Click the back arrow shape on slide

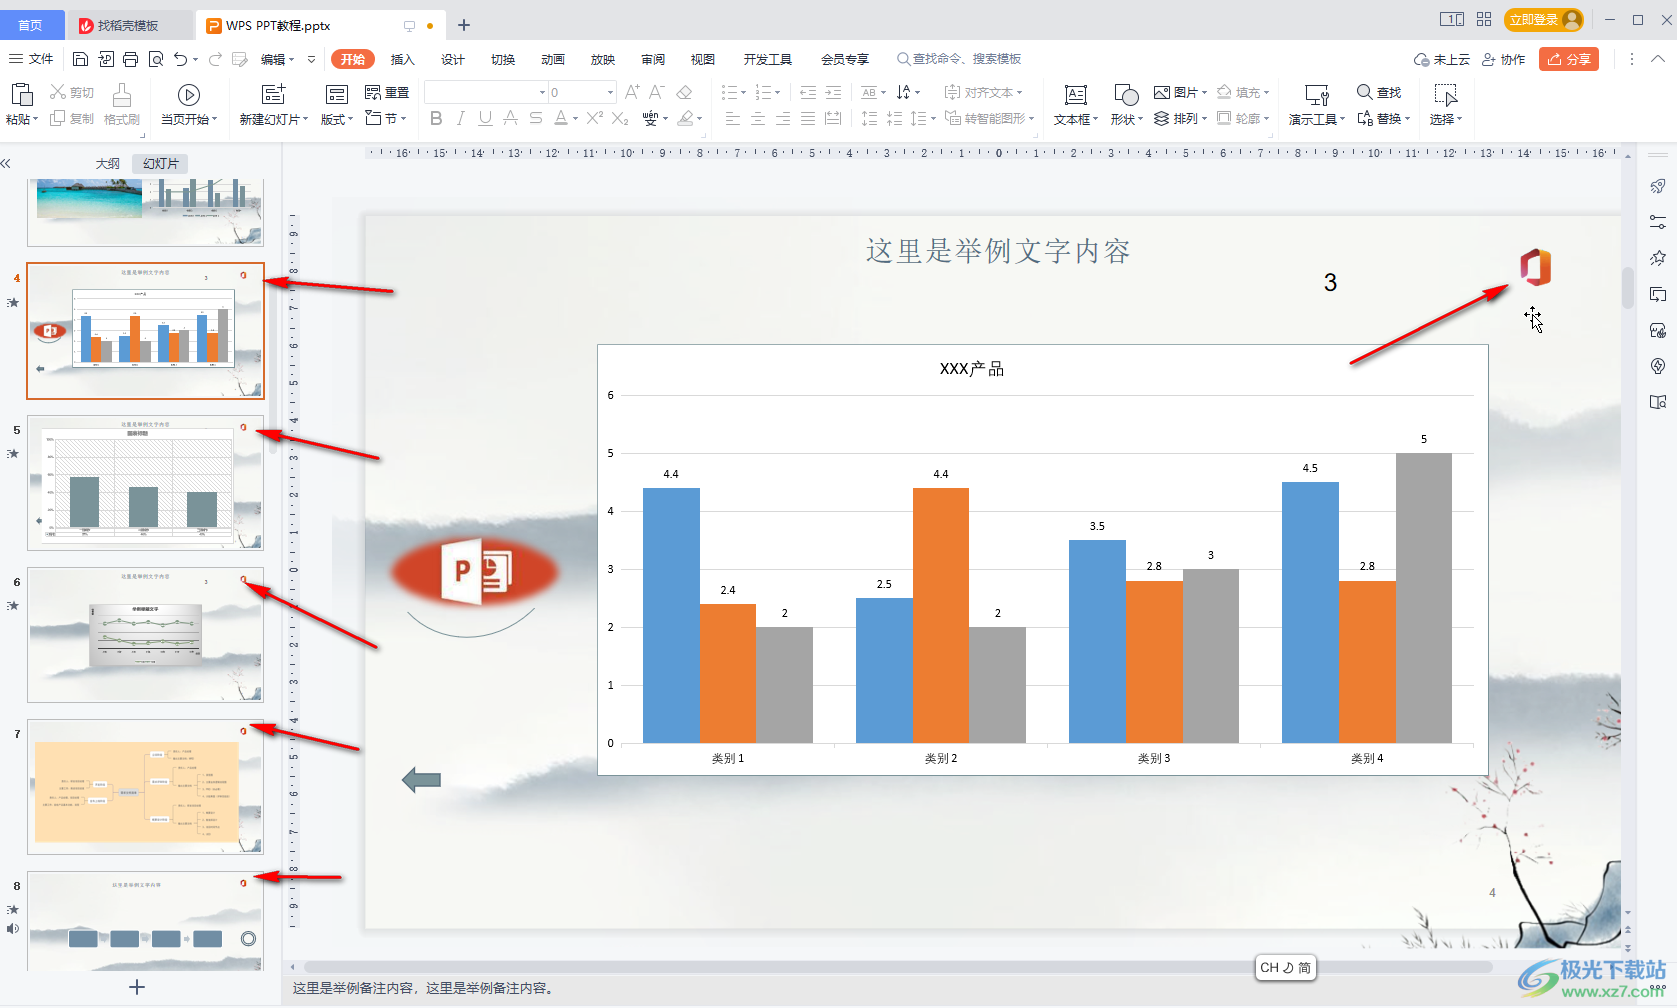pyautogui.click(x=421, y=779)
